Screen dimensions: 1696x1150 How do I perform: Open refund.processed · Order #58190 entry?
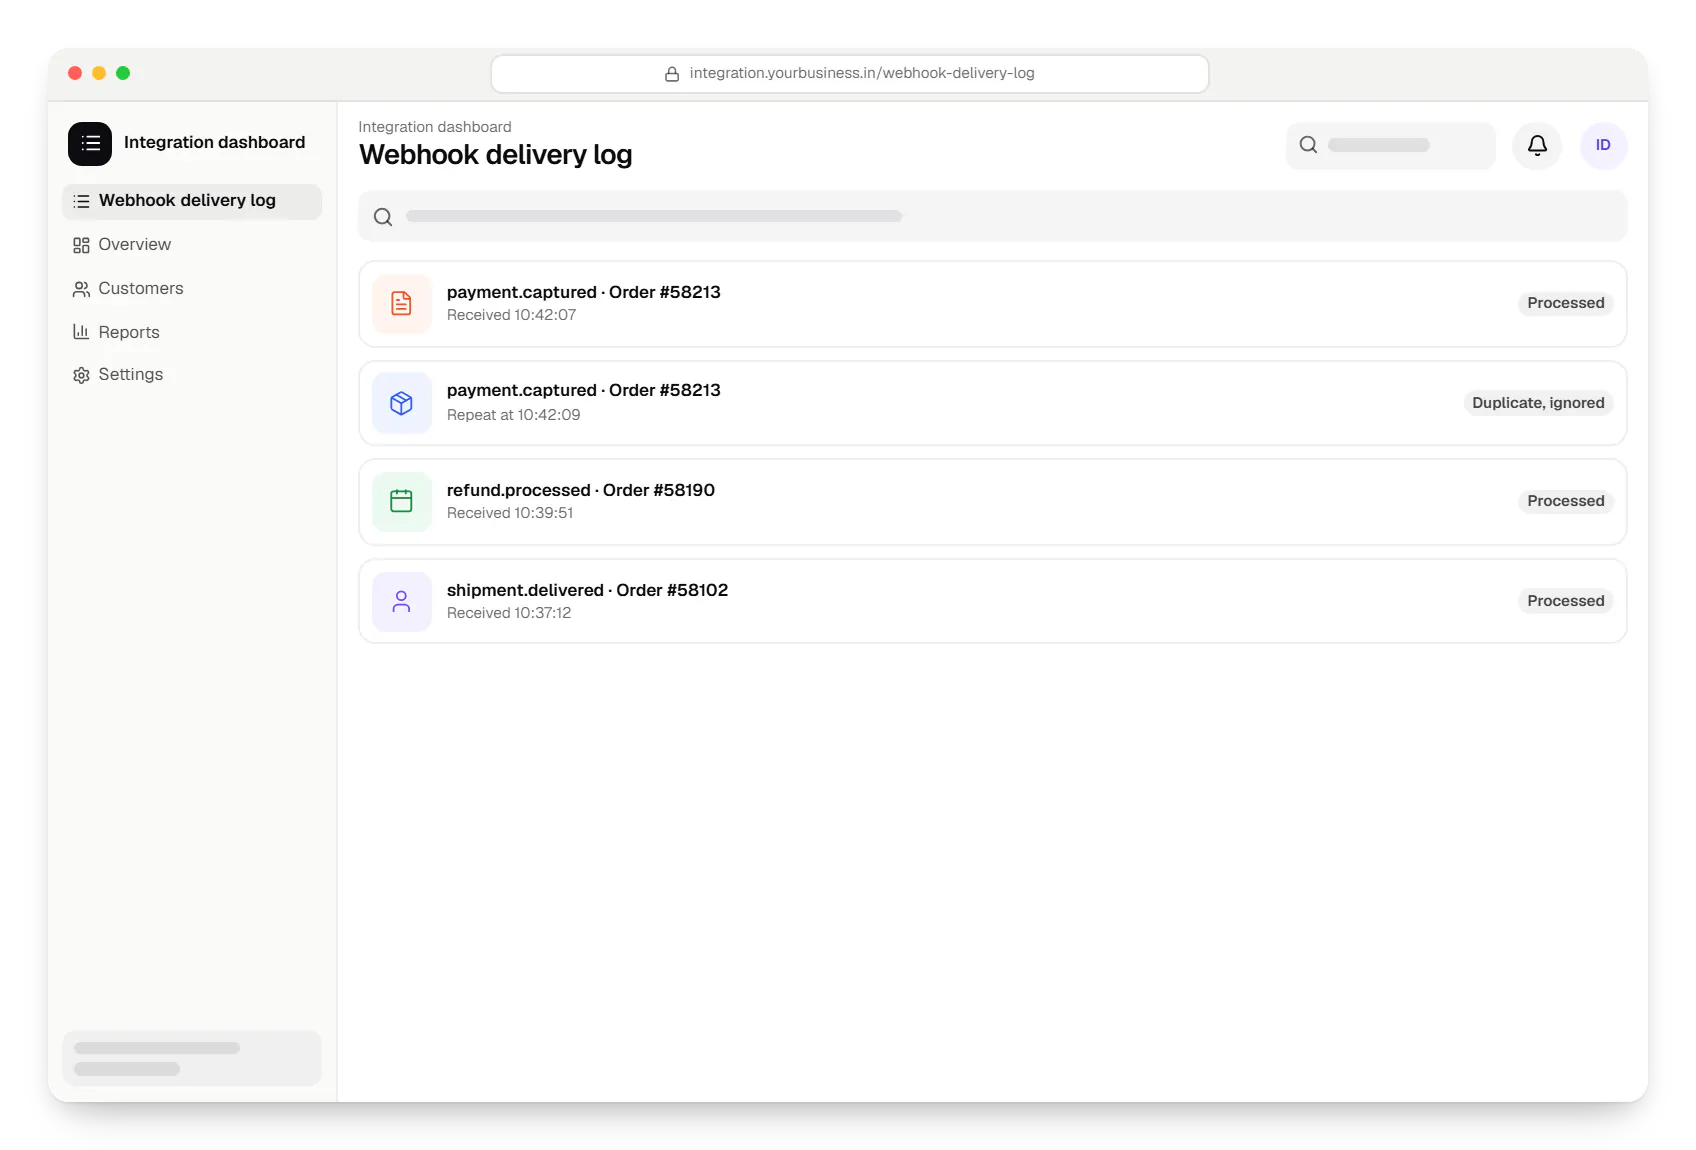[x=993, y=502]
